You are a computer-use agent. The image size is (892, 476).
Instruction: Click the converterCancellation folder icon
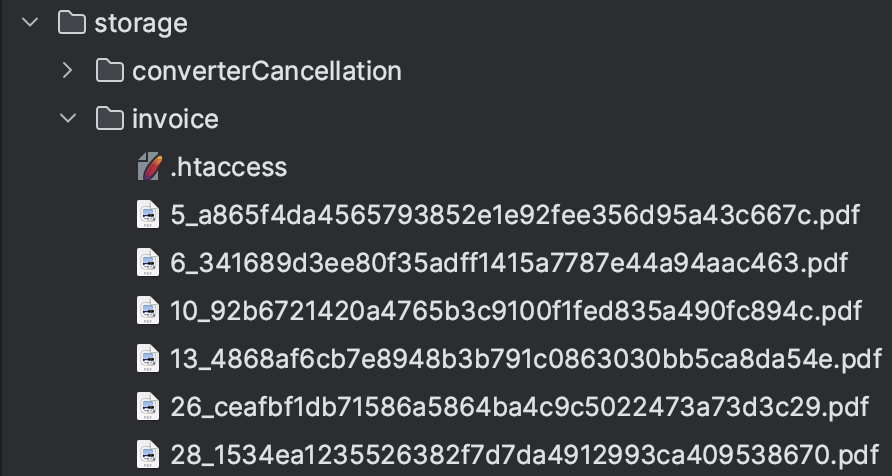tap(110, 71)
